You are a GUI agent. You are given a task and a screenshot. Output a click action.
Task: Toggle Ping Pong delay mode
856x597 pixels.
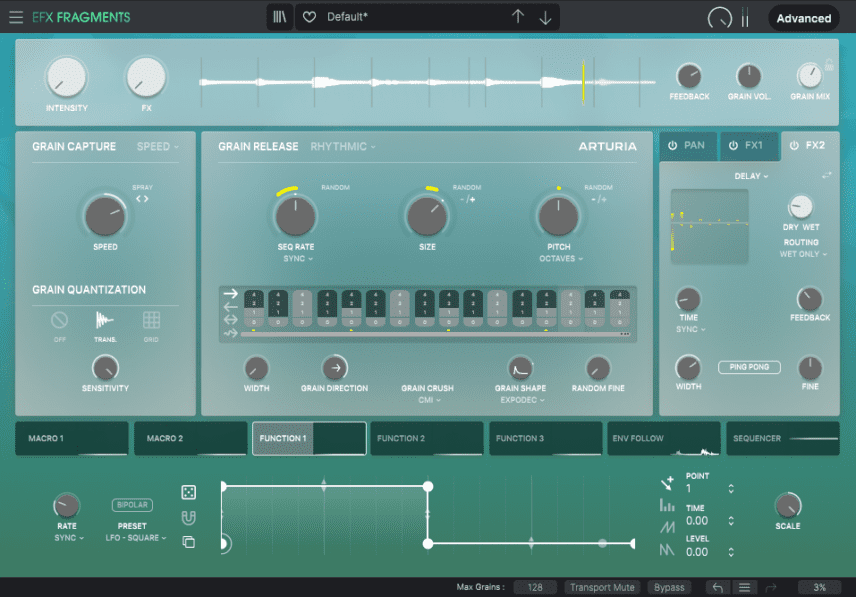coord(749,367)
